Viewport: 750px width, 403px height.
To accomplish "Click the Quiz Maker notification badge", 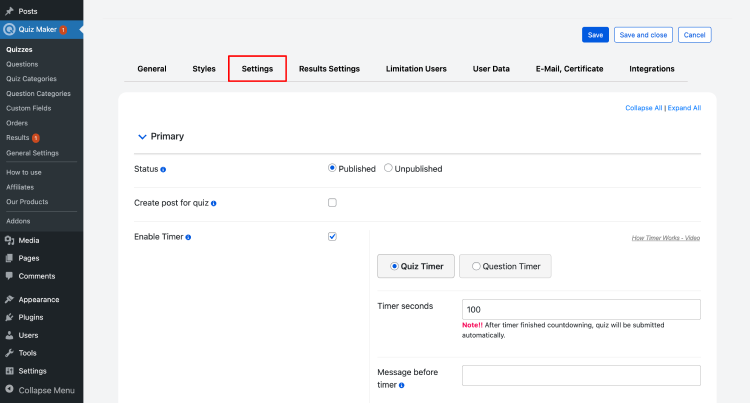I will point(63,30).
